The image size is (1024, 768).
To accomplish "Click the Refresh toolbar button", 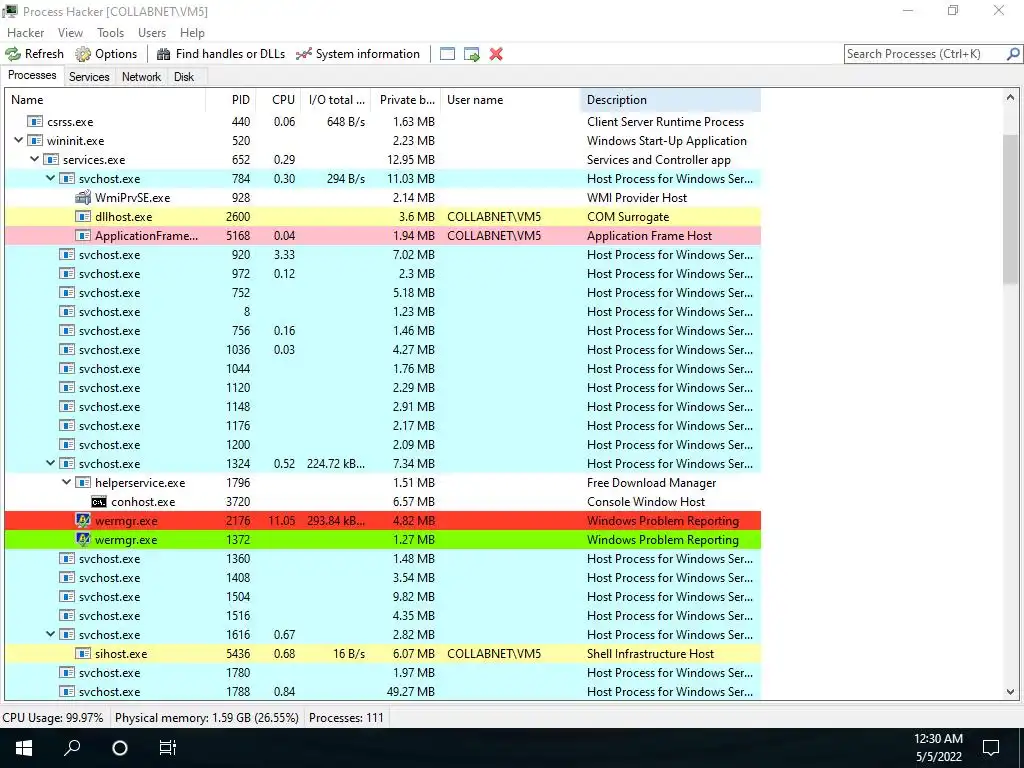I will 35,54.
